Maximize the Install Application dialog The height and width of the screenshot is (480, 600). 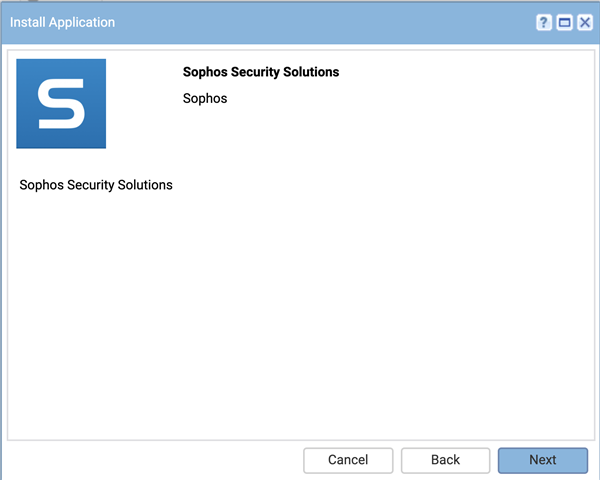point(564,23)
